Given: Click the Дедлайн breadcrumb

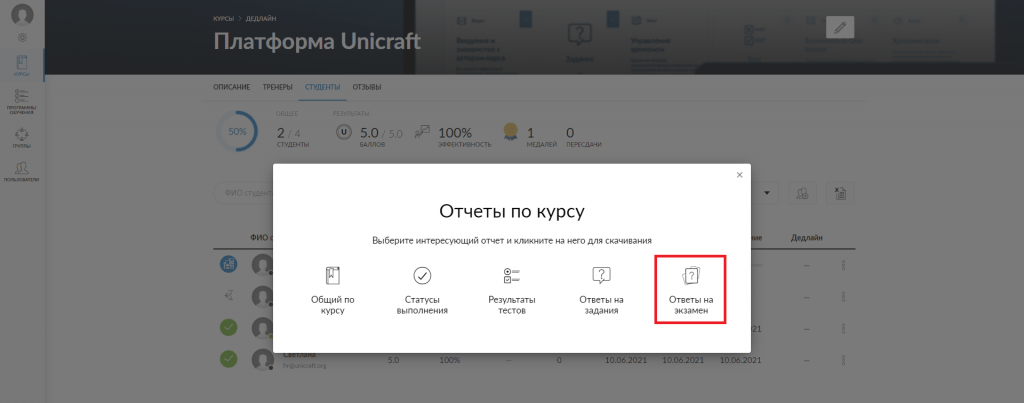Looking at the screenshot, I should point(259,18).
